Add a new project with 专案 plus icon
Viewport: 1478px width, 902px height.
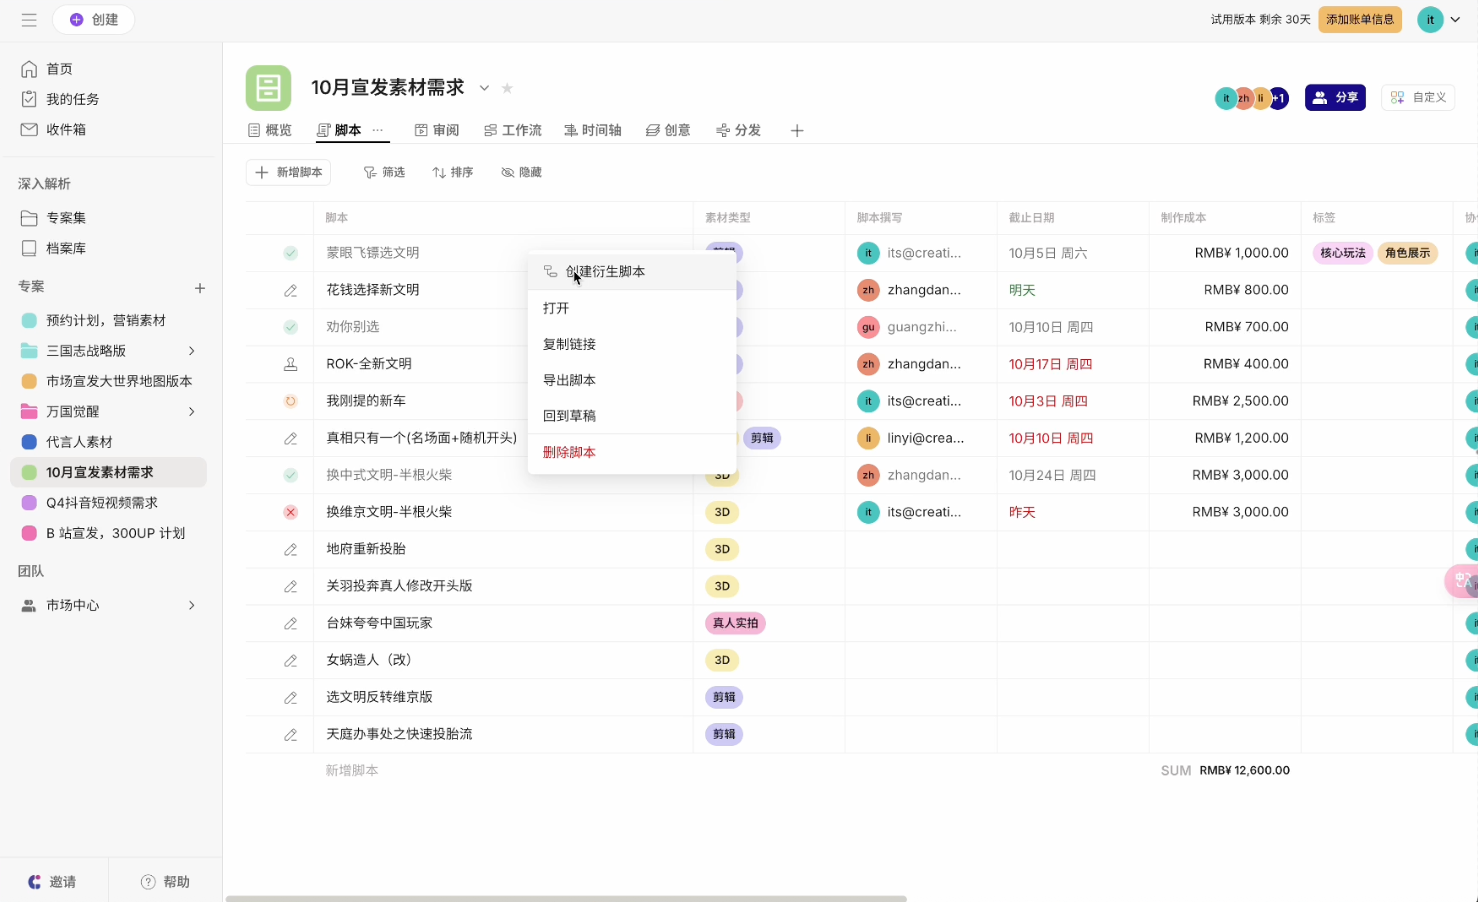point(200,288)
